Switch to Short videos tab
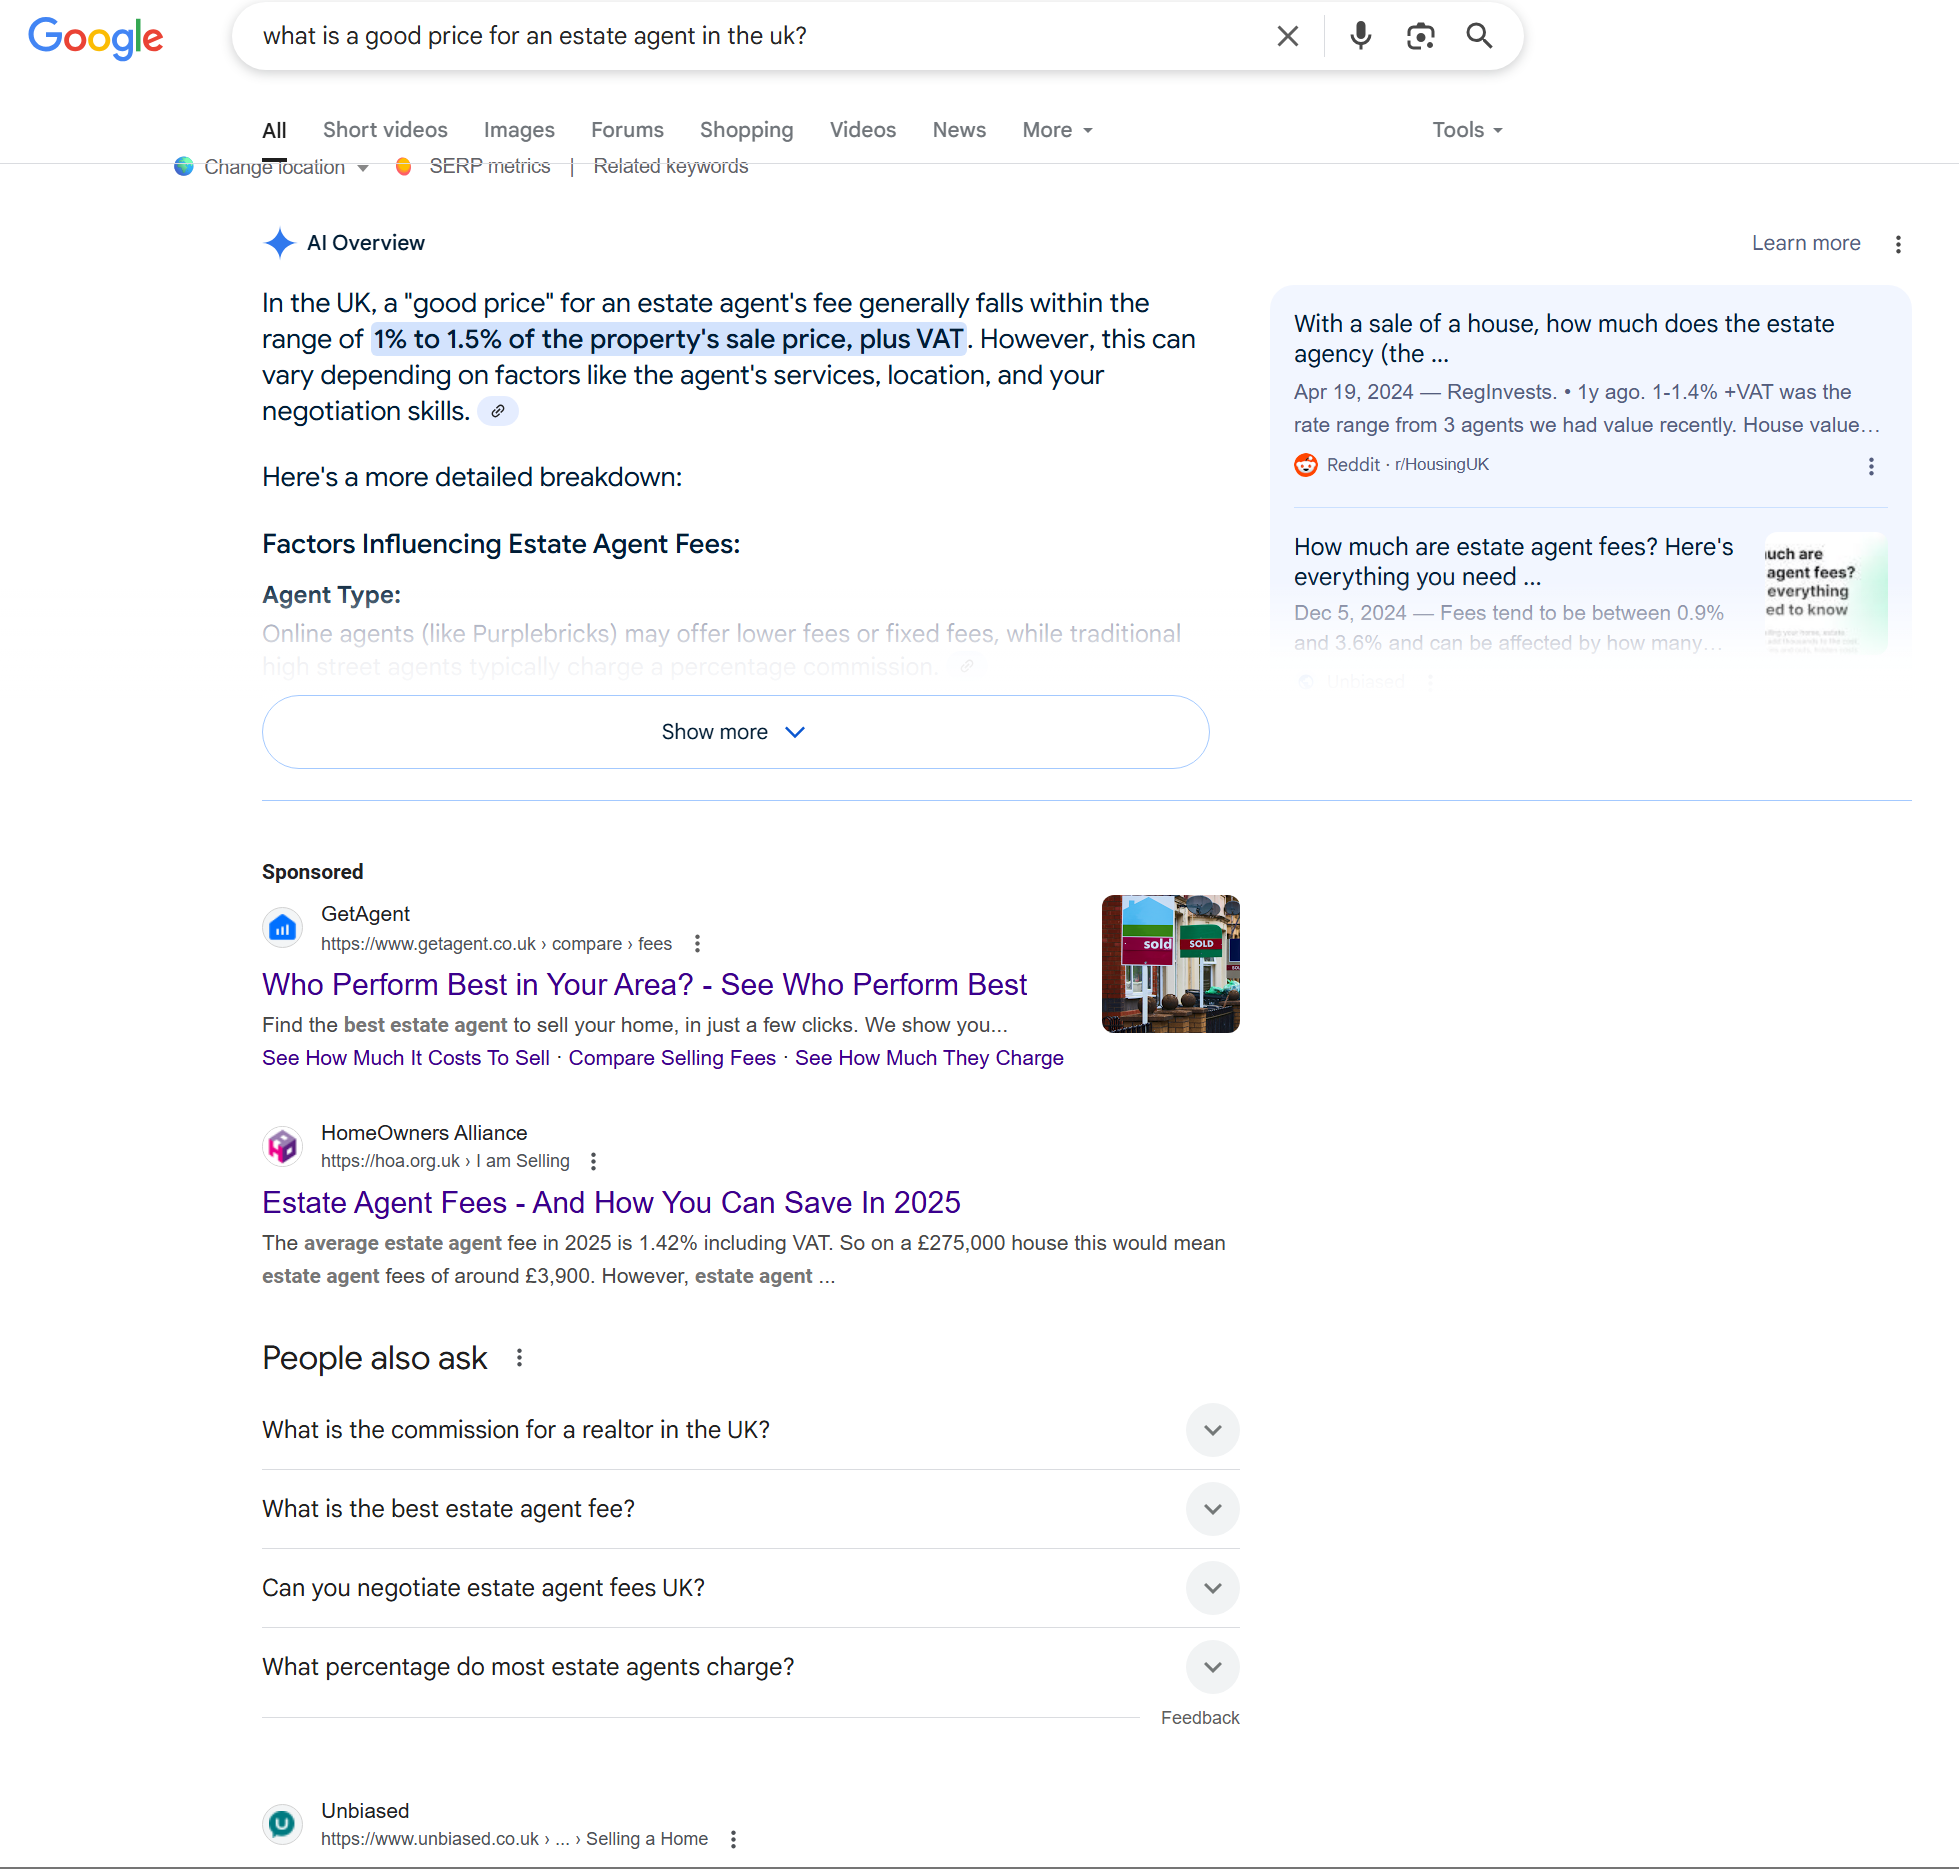1959x1869 pixels. coord(385,130)
